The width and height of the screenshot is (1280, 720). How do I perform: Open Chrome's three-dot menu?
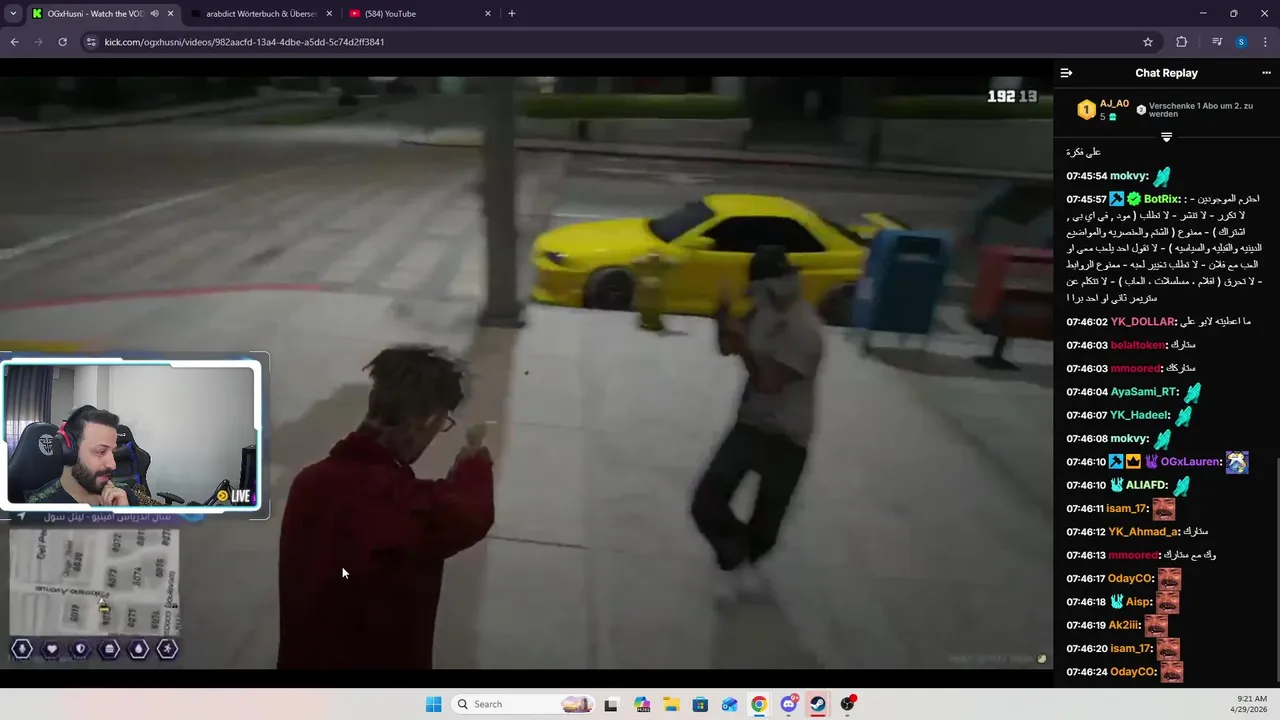pos(1266,42)
